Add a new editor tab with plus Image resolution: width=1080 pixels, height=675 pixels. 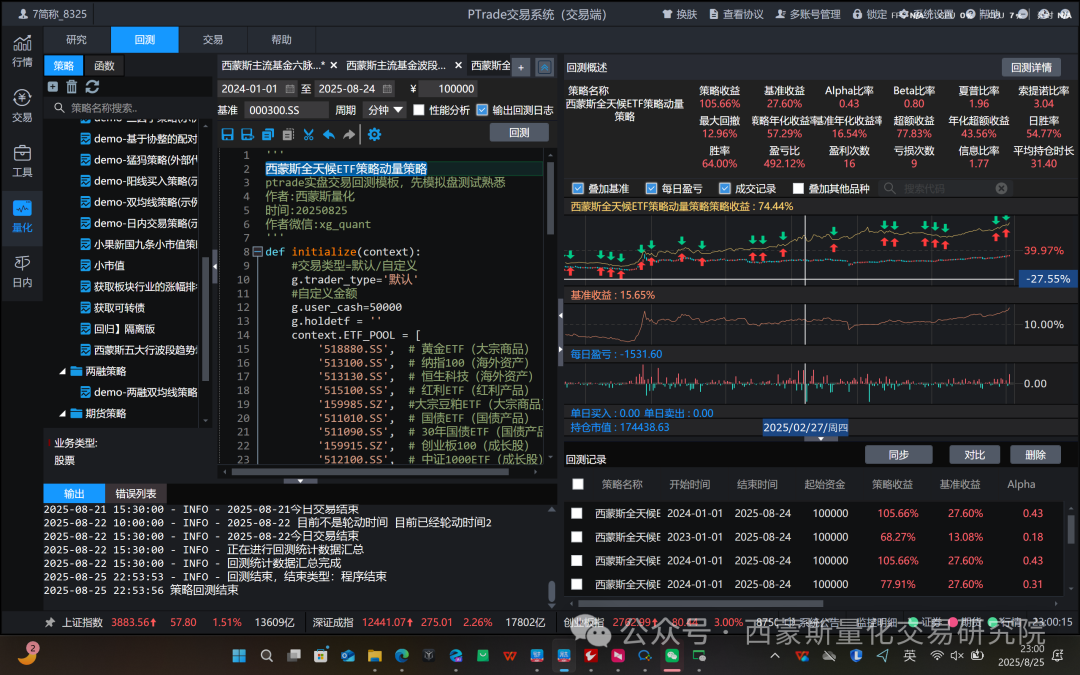[x=521, y=67]
